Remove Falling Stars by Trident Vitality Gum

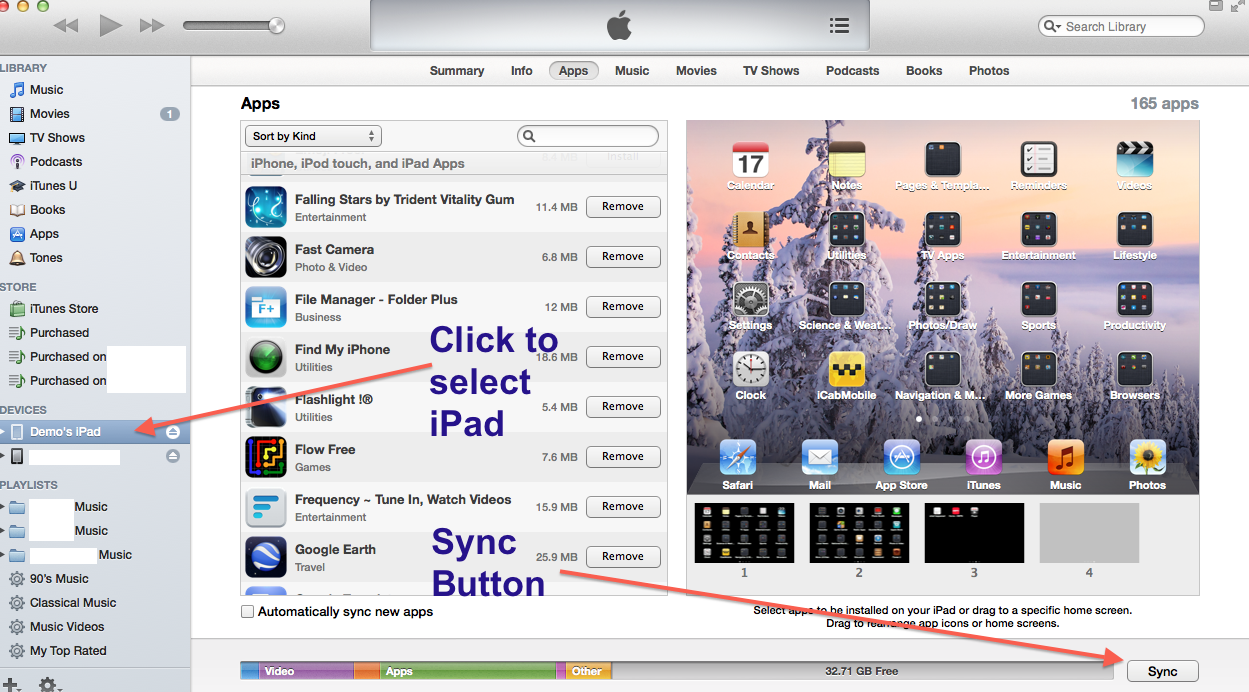pyautogui.click(x=623, y=207)
